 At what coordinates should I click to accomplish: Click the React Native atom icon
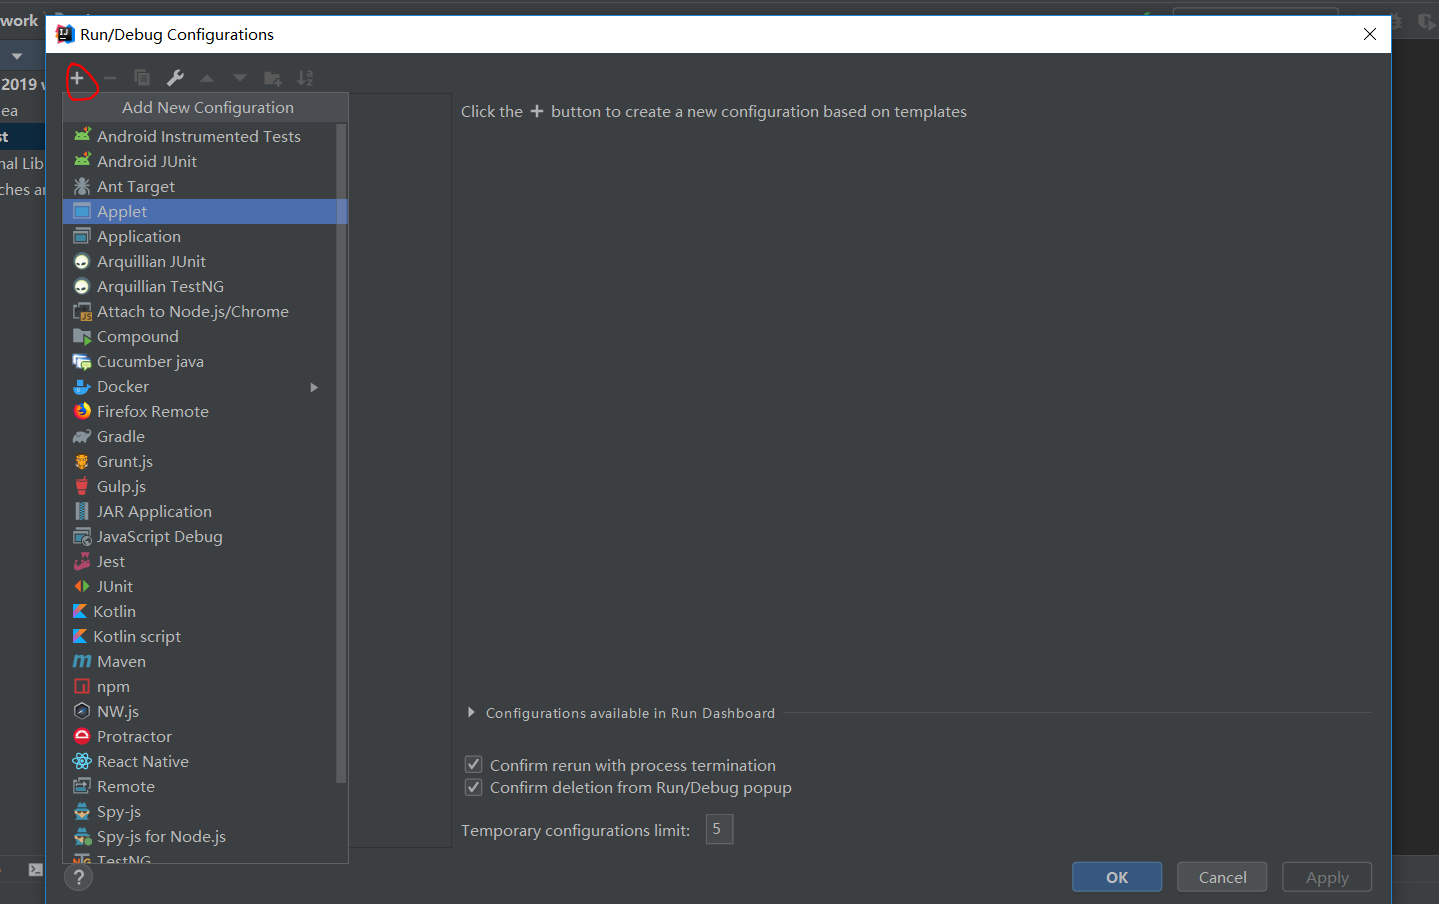click(82, 761)
